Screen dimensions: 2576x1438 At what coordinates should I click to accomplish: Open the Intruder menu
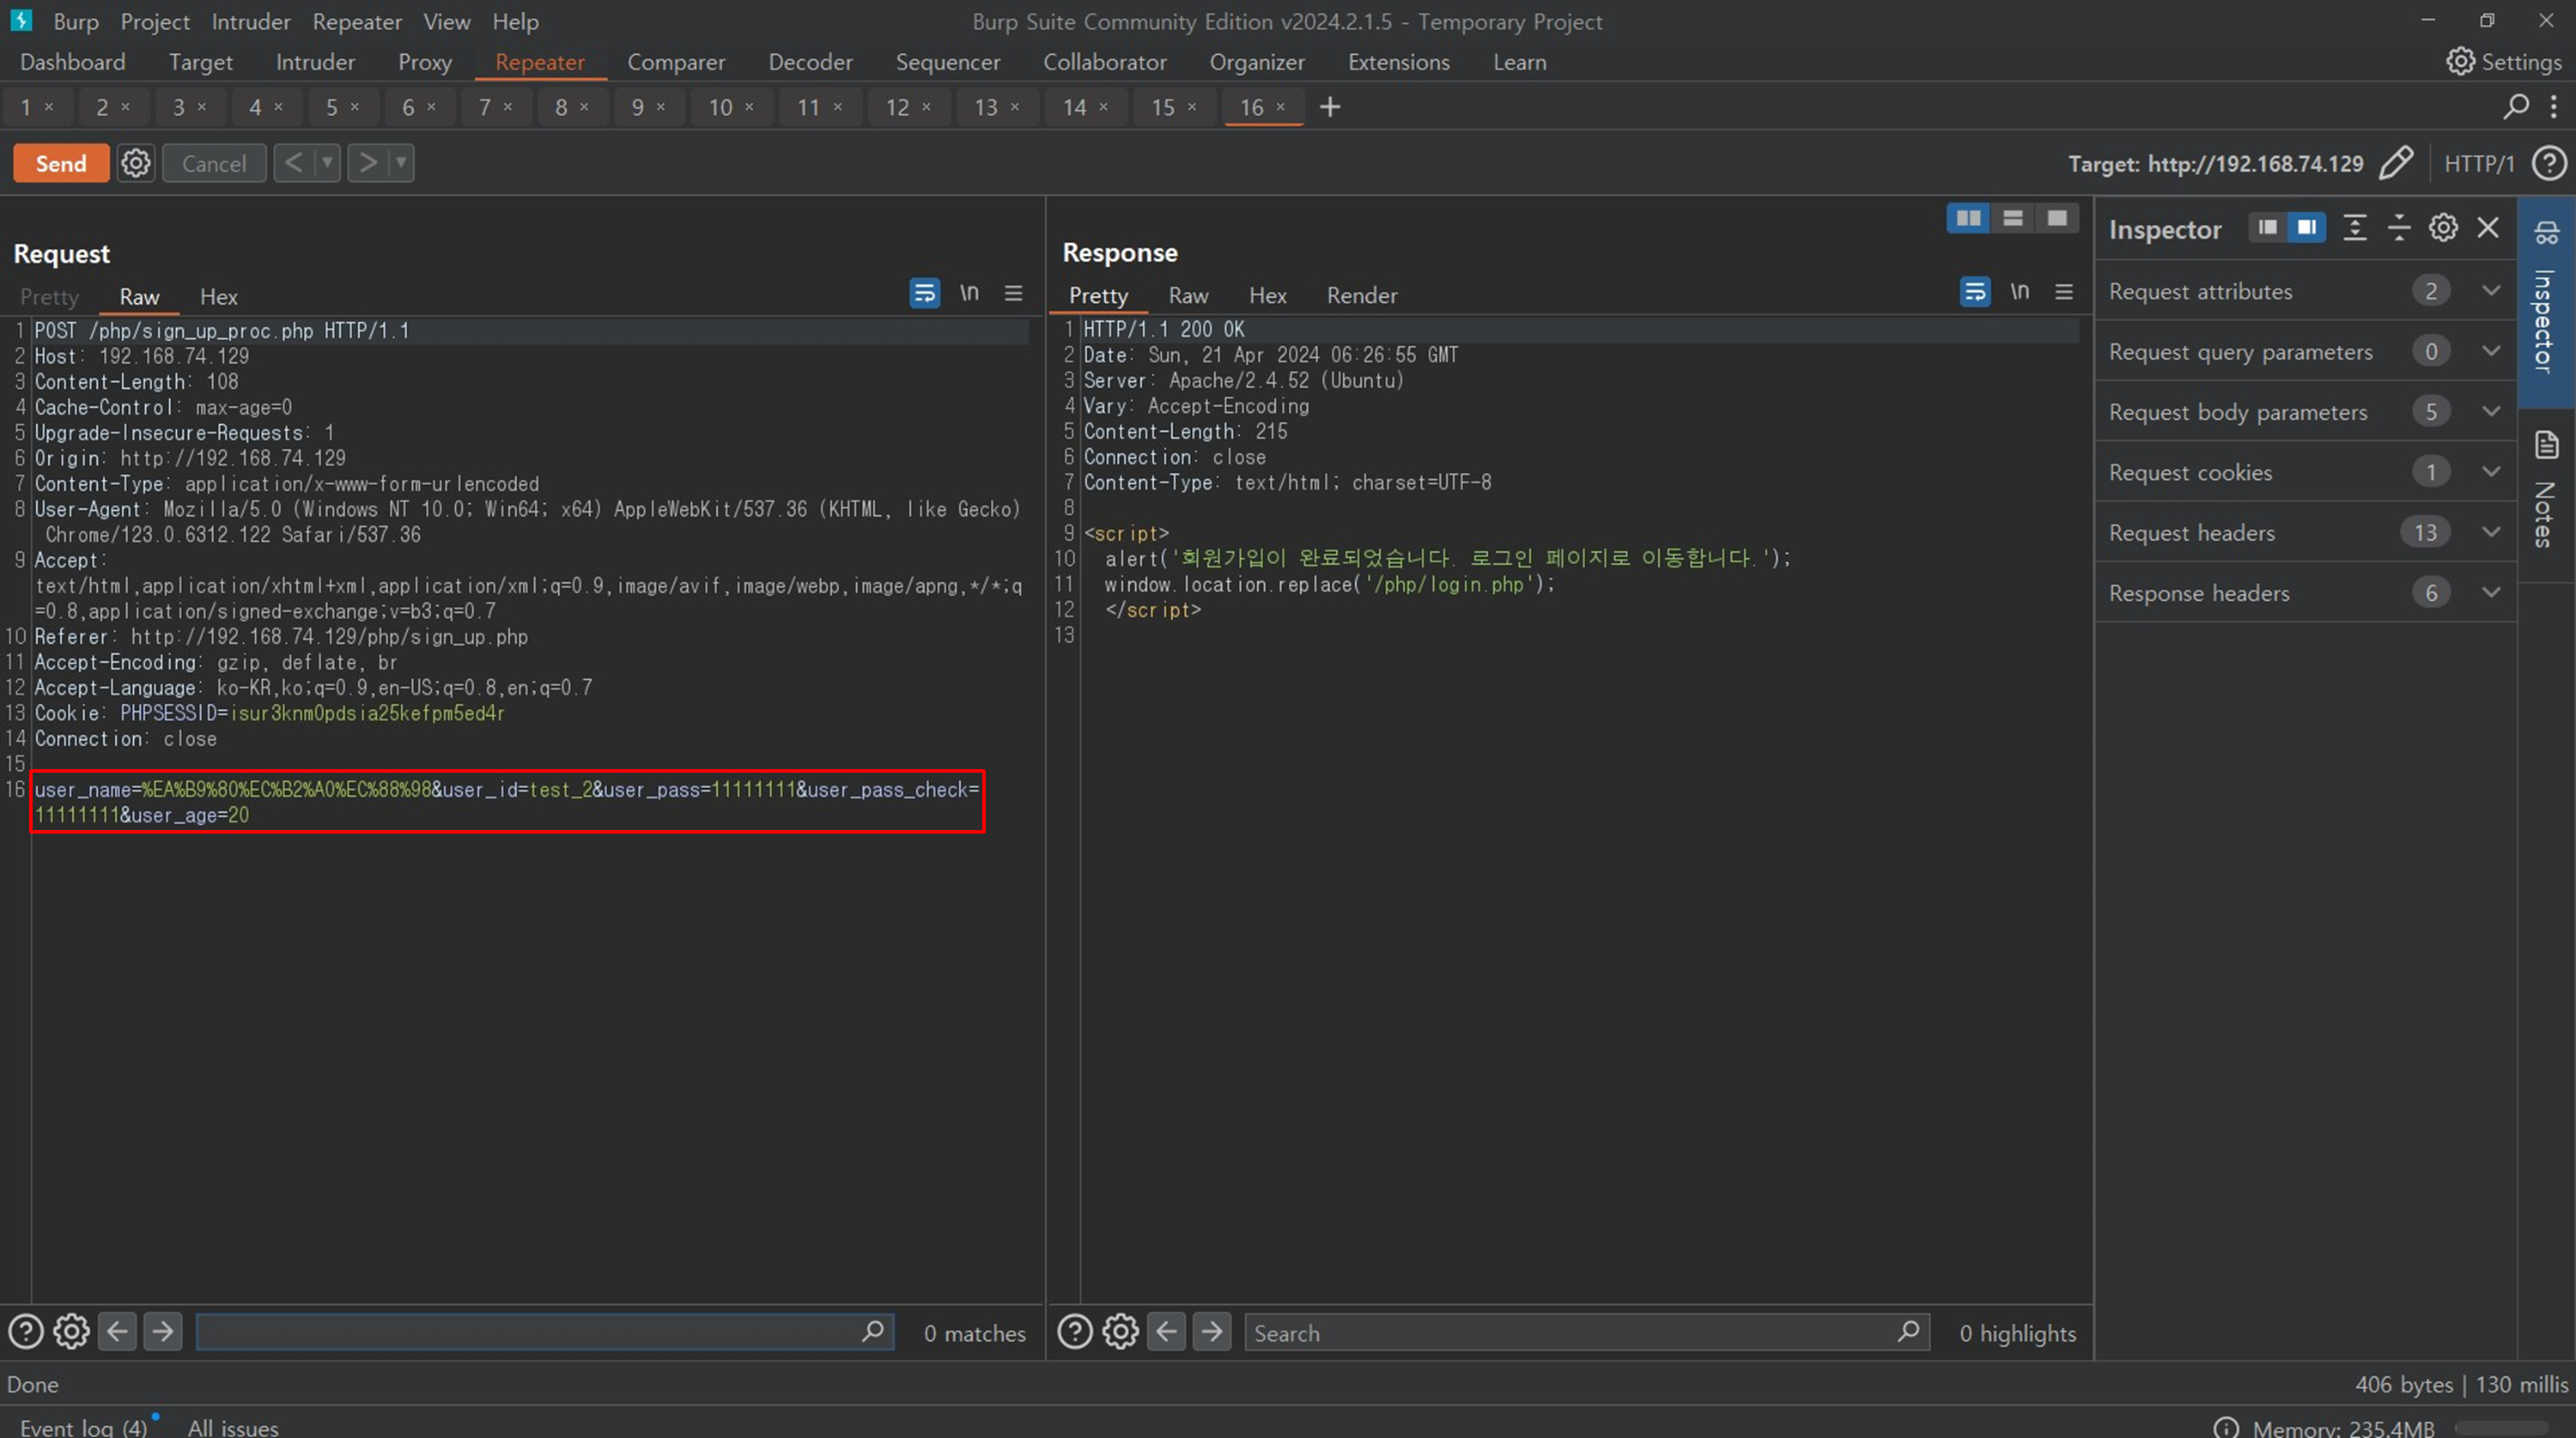click(250, 21)
